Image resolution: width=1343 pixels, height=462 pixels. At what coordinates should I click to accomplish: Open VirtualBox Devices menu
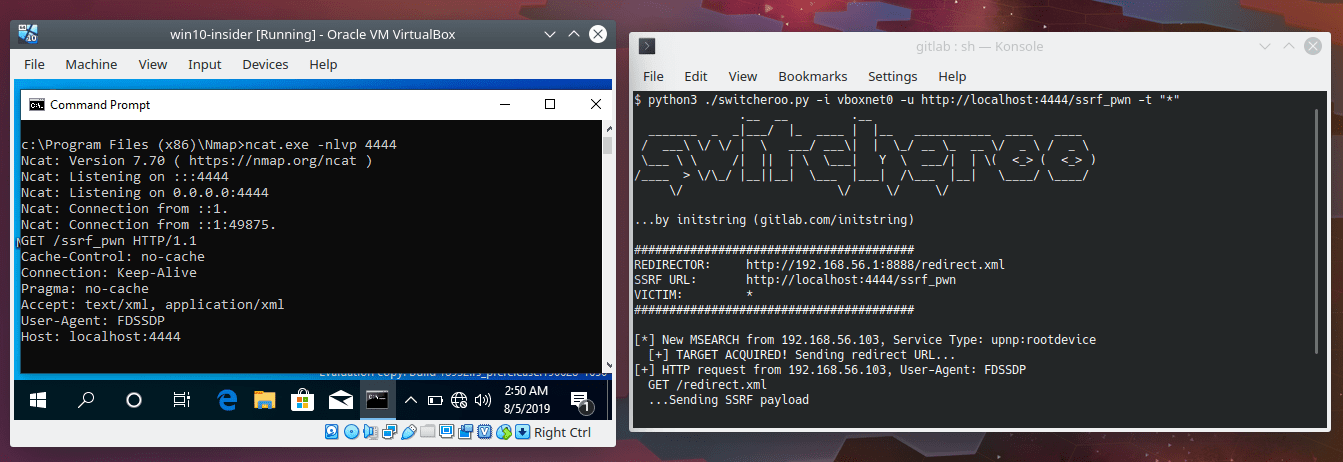[265, 64]
